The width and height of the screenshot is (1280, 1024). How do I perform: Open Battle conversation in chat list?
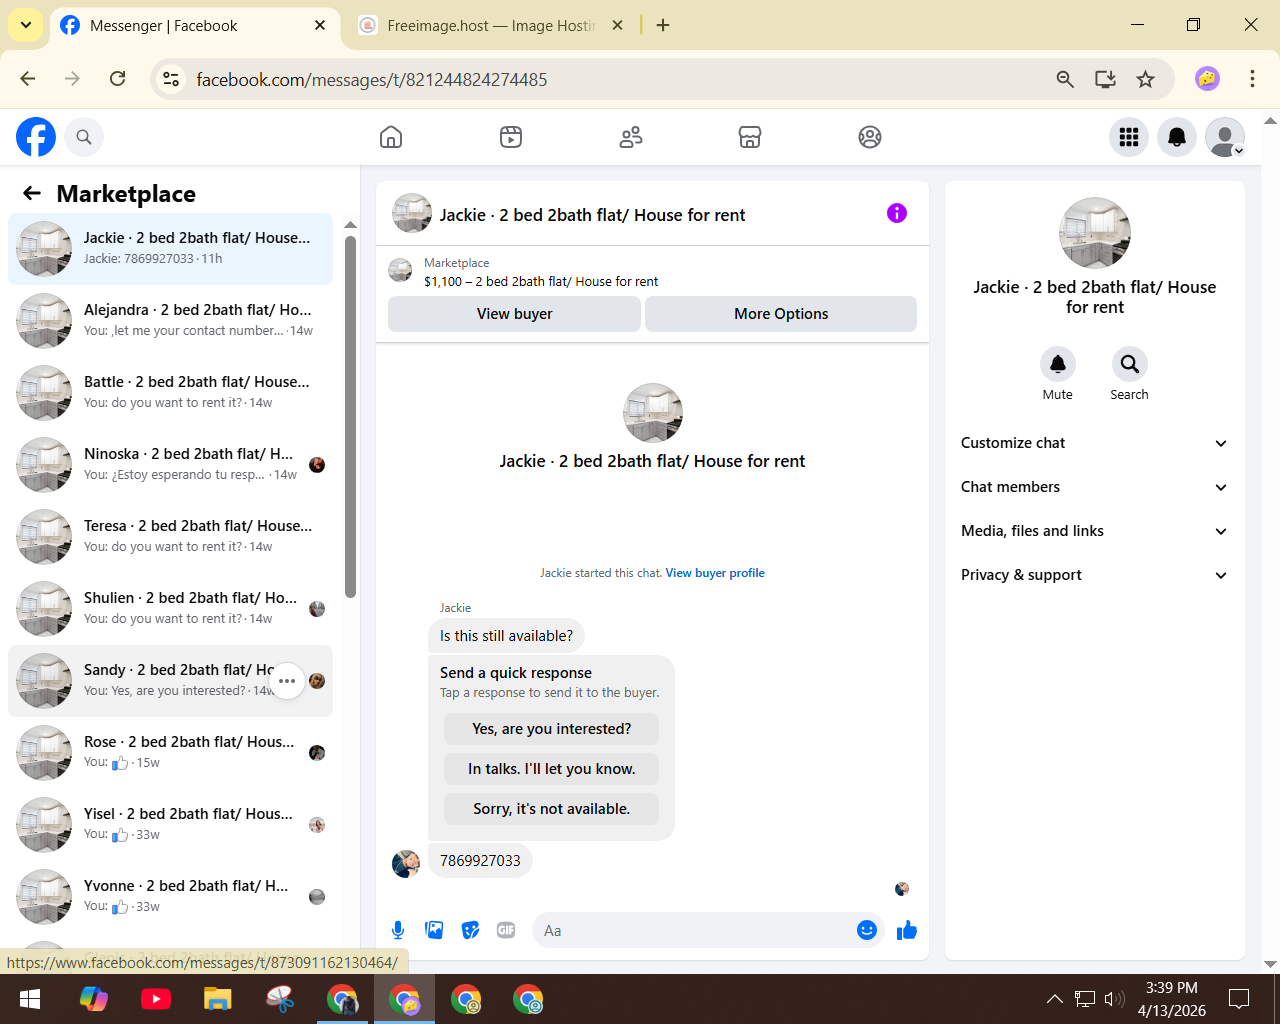[x=170, y=393]
